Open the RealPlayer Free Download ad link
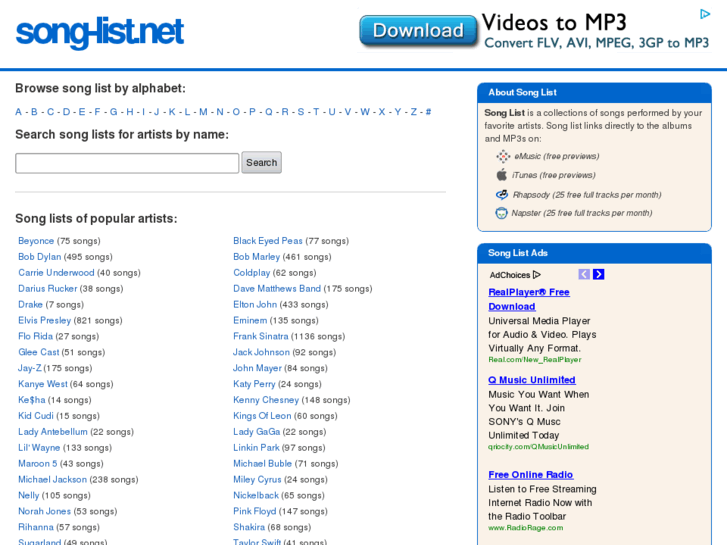 point(529,299)
